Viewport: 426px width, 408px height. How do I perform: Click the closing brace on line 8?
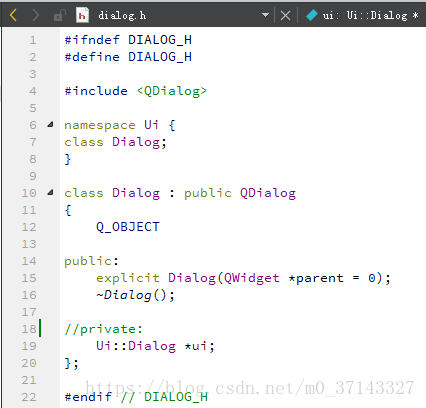point(68,159)
